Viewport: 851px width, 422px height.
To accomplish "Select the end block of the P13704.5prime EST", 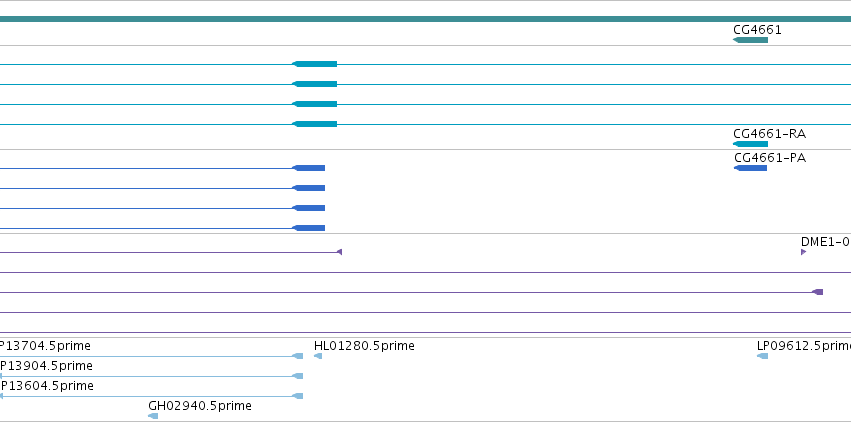I will (x=297, y=356).
